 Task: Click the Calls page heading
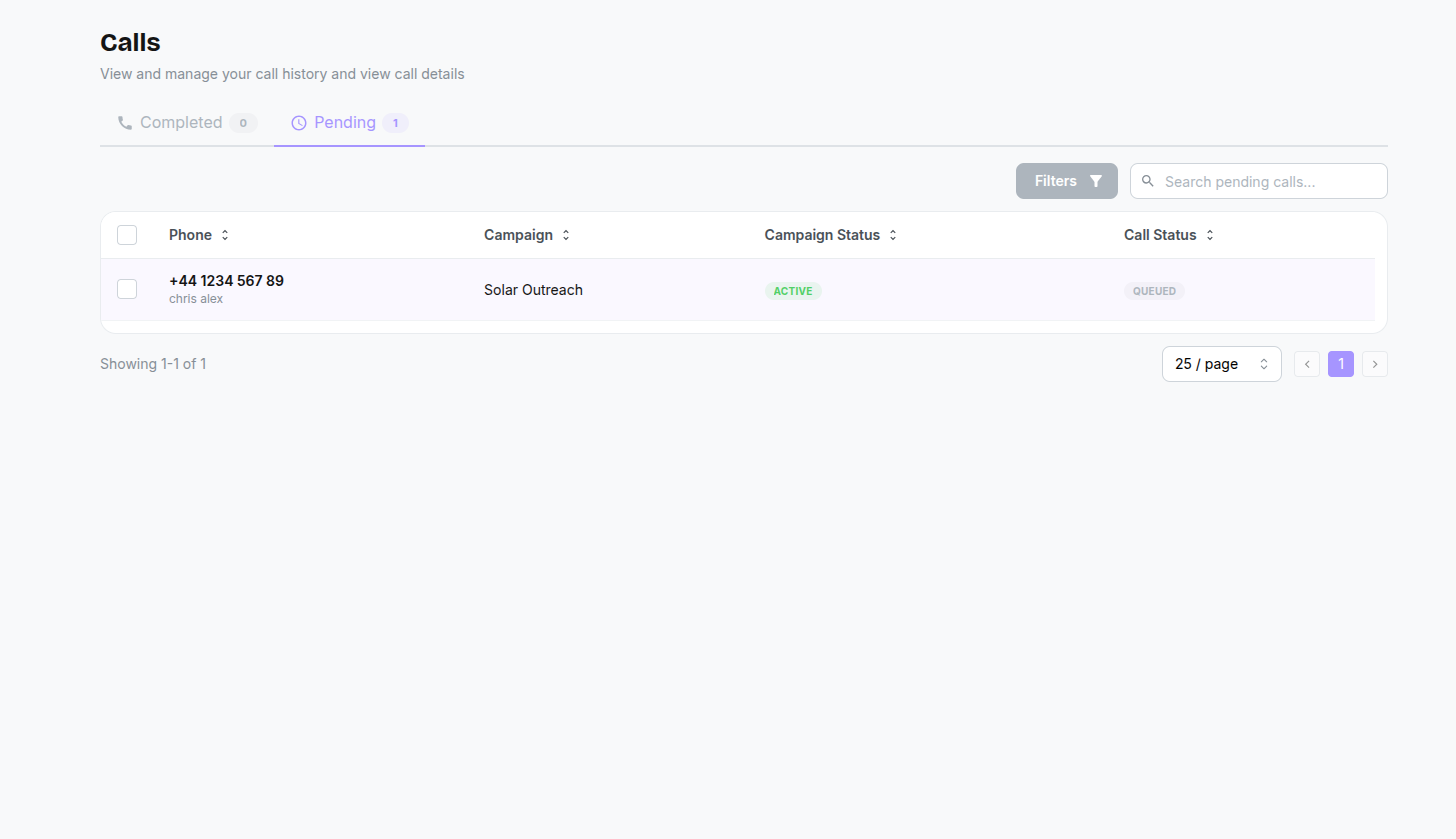pos(130,42)
